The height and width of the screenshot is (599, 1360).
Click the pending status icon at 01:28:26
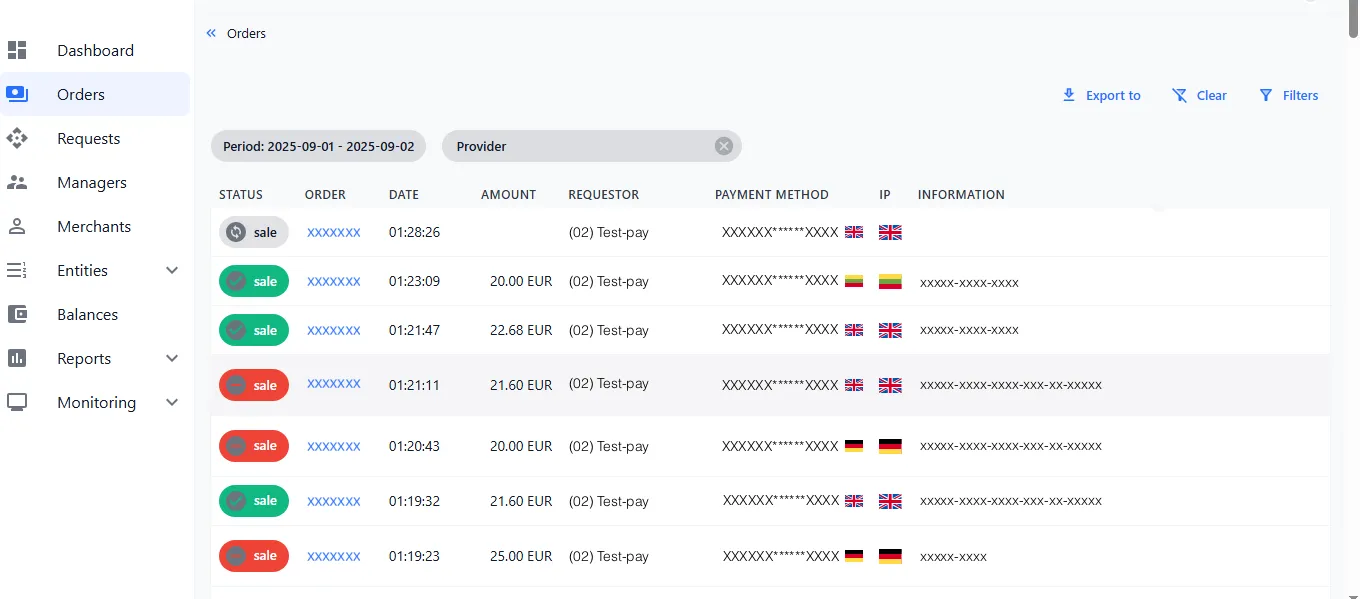(x=236, y=232)
